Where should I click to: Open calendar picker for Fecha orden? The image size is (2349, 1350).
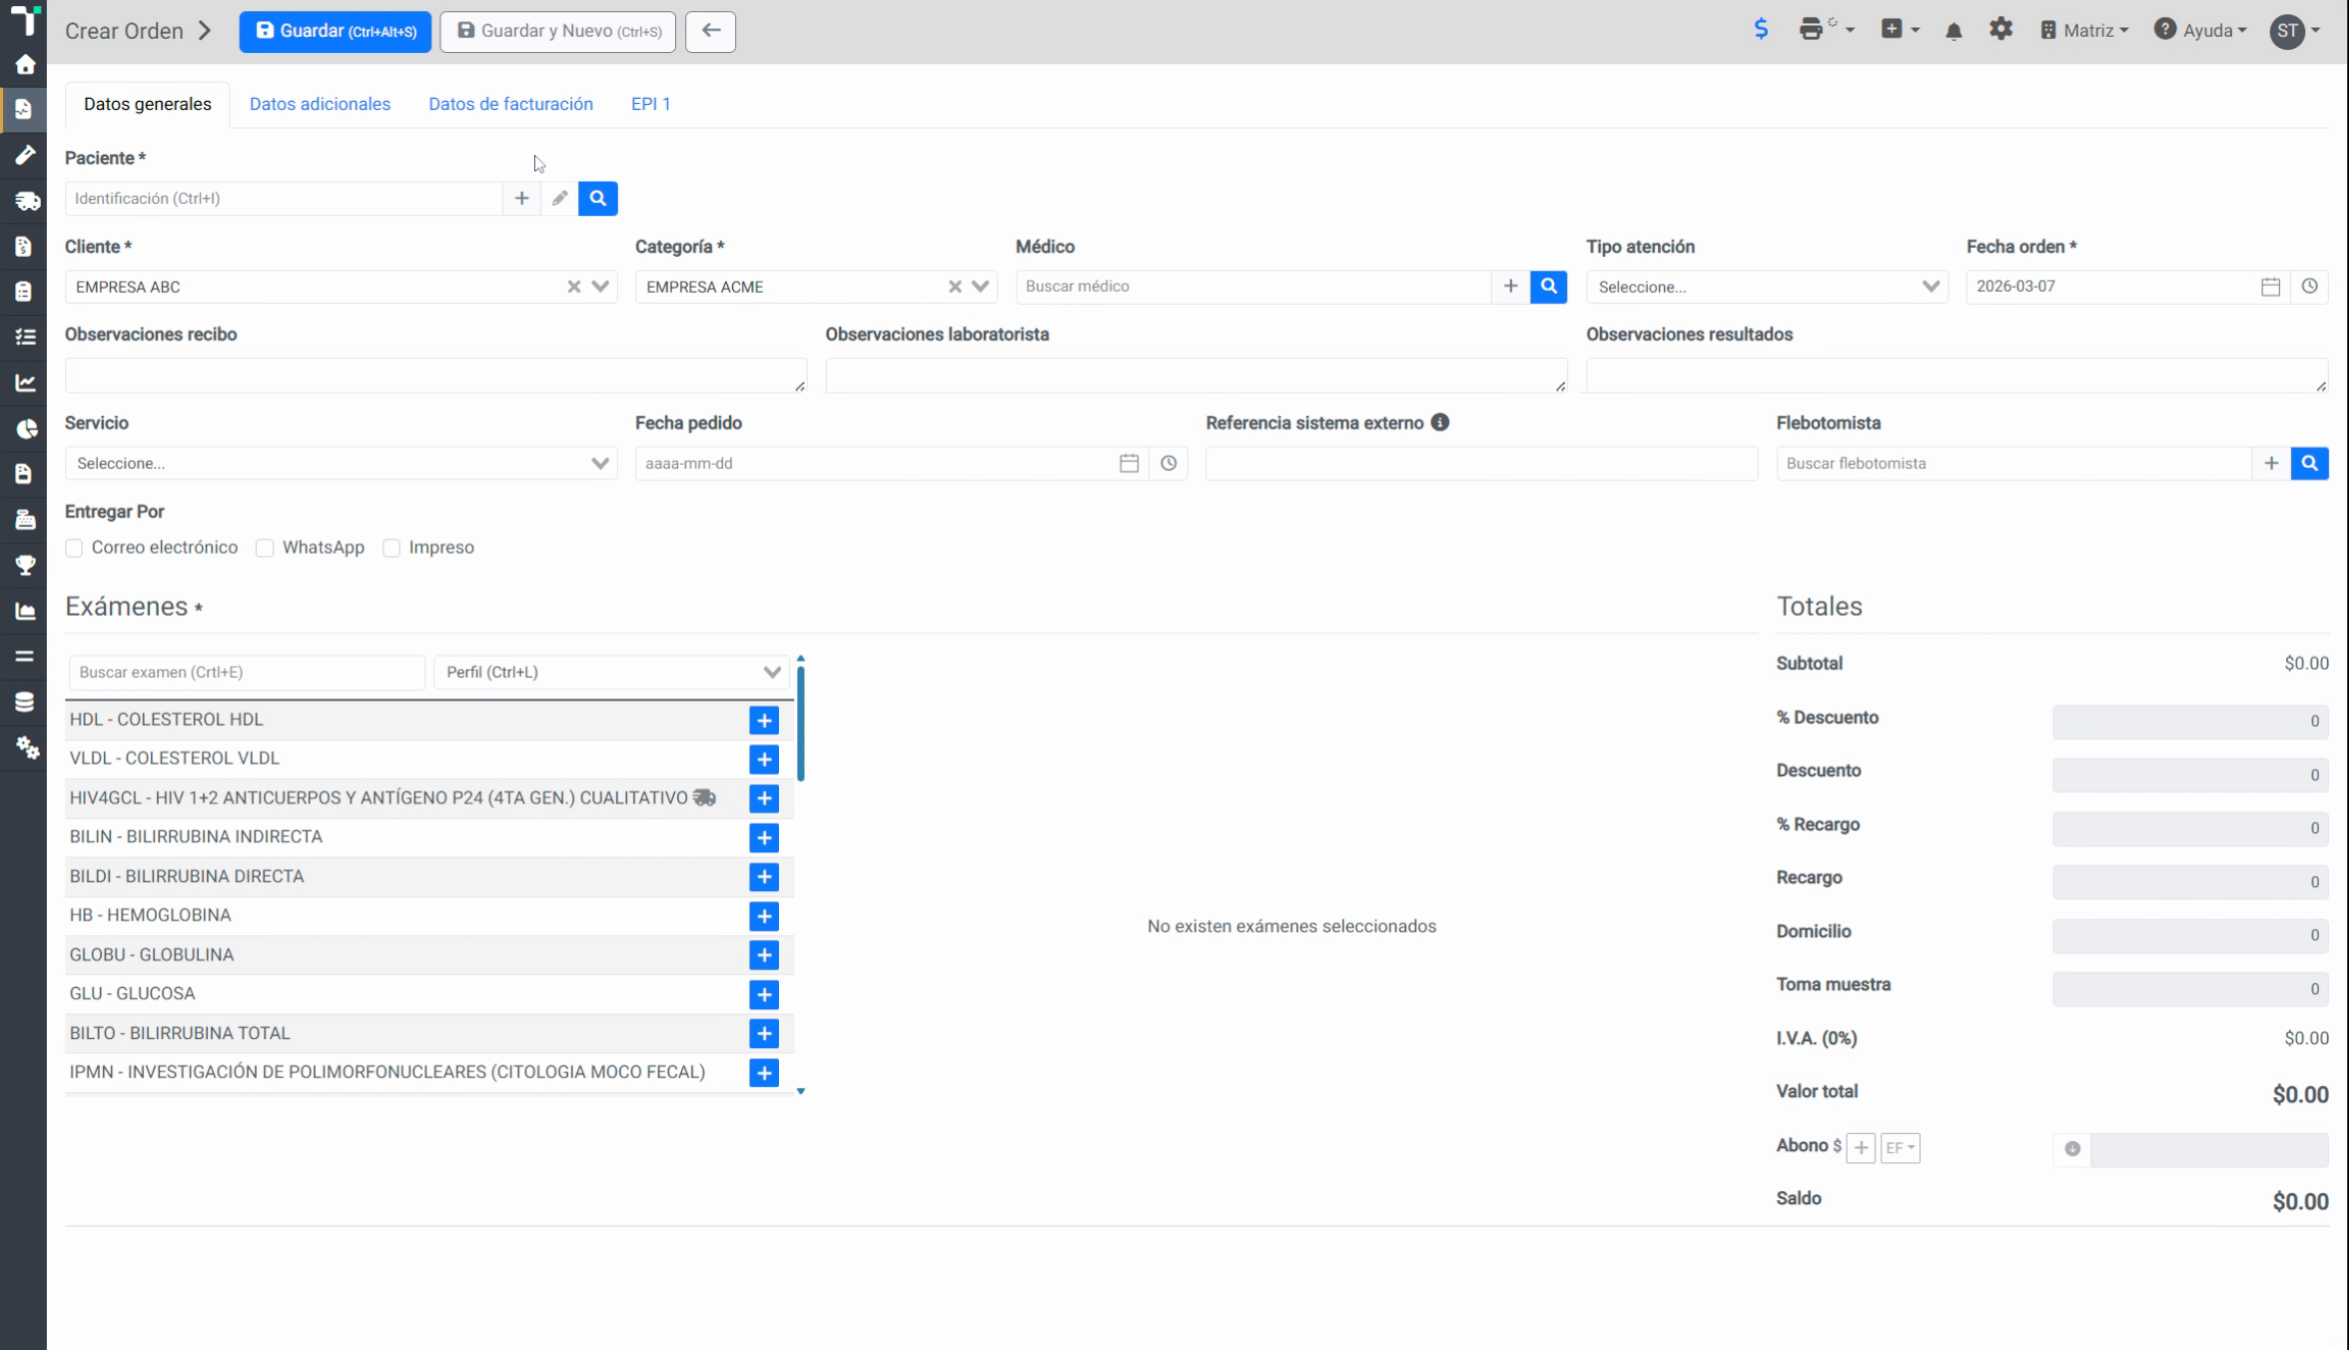pos(2270,286)
